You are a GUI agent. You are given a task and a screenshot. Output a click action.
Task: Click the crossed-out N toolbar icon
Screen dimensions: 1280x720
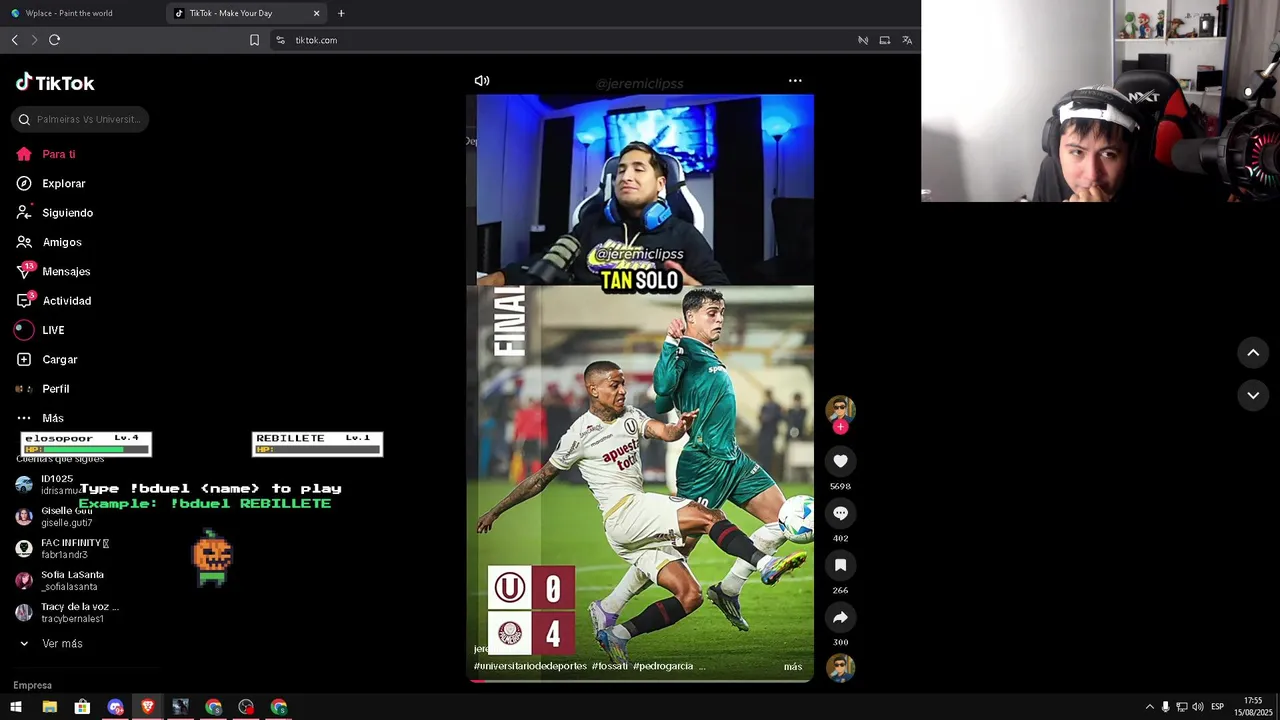(x=863, y=40)
